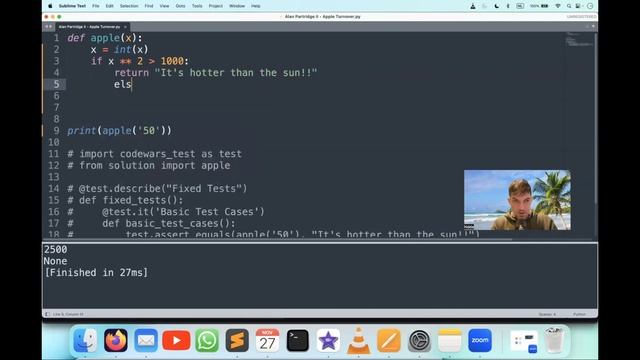Click the '2500' output line
The width and height of the screenshot is (640, 360).
(x=56, y=249)
